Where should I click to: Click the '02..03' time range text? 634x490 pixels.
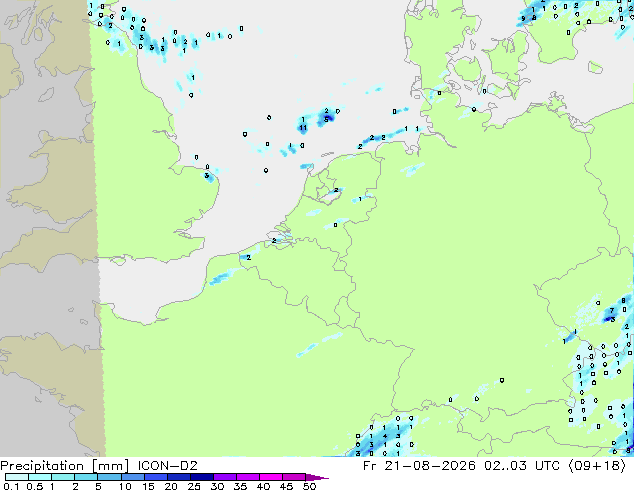point(505,466)
